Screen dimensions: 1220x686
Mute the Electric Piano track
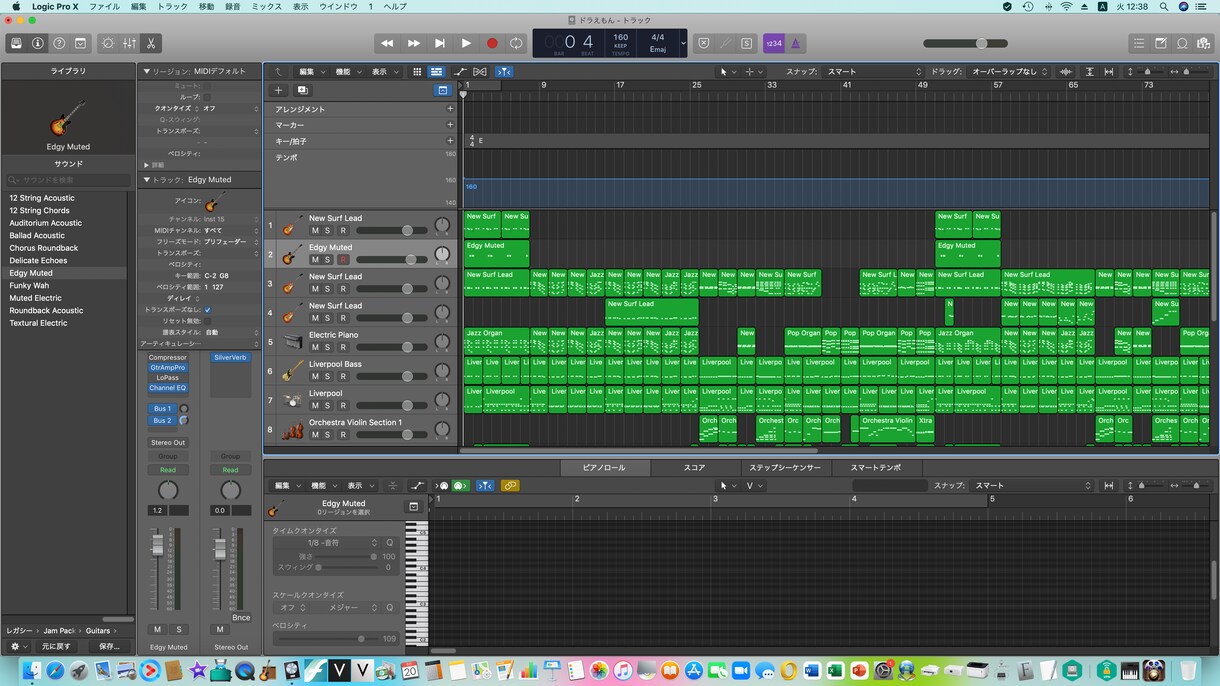pos(315,347)
